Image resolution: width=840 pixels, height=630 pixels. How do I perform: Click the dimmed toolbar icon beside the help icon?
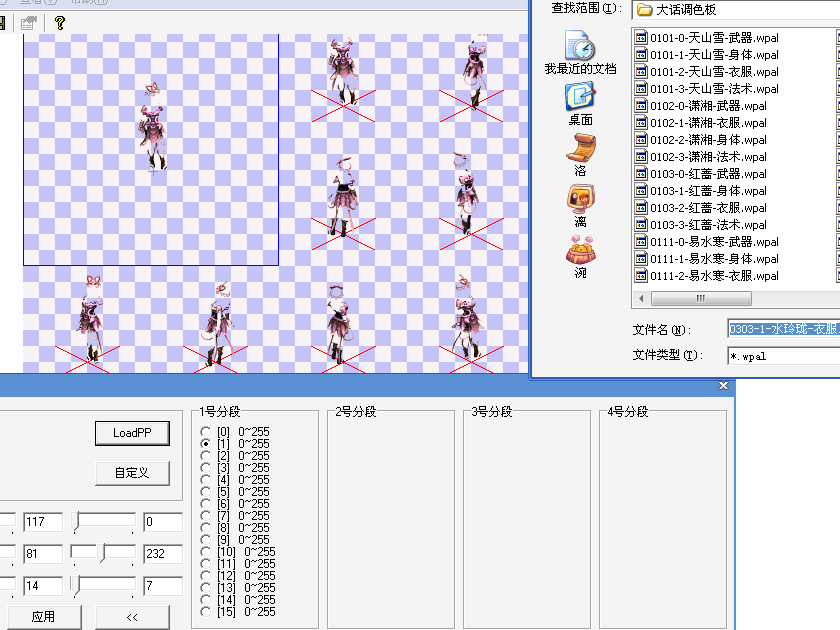point(28,22)
